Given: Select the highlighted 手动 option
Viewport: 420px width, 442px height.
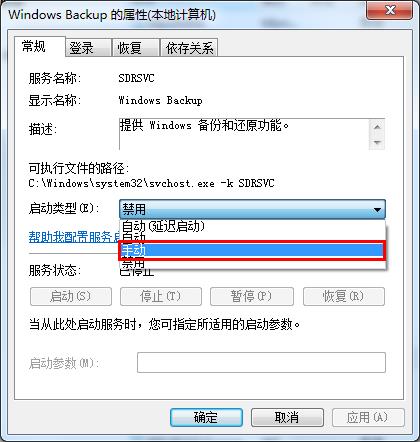Looking at the screenshot, I should (x=252, y=250).
